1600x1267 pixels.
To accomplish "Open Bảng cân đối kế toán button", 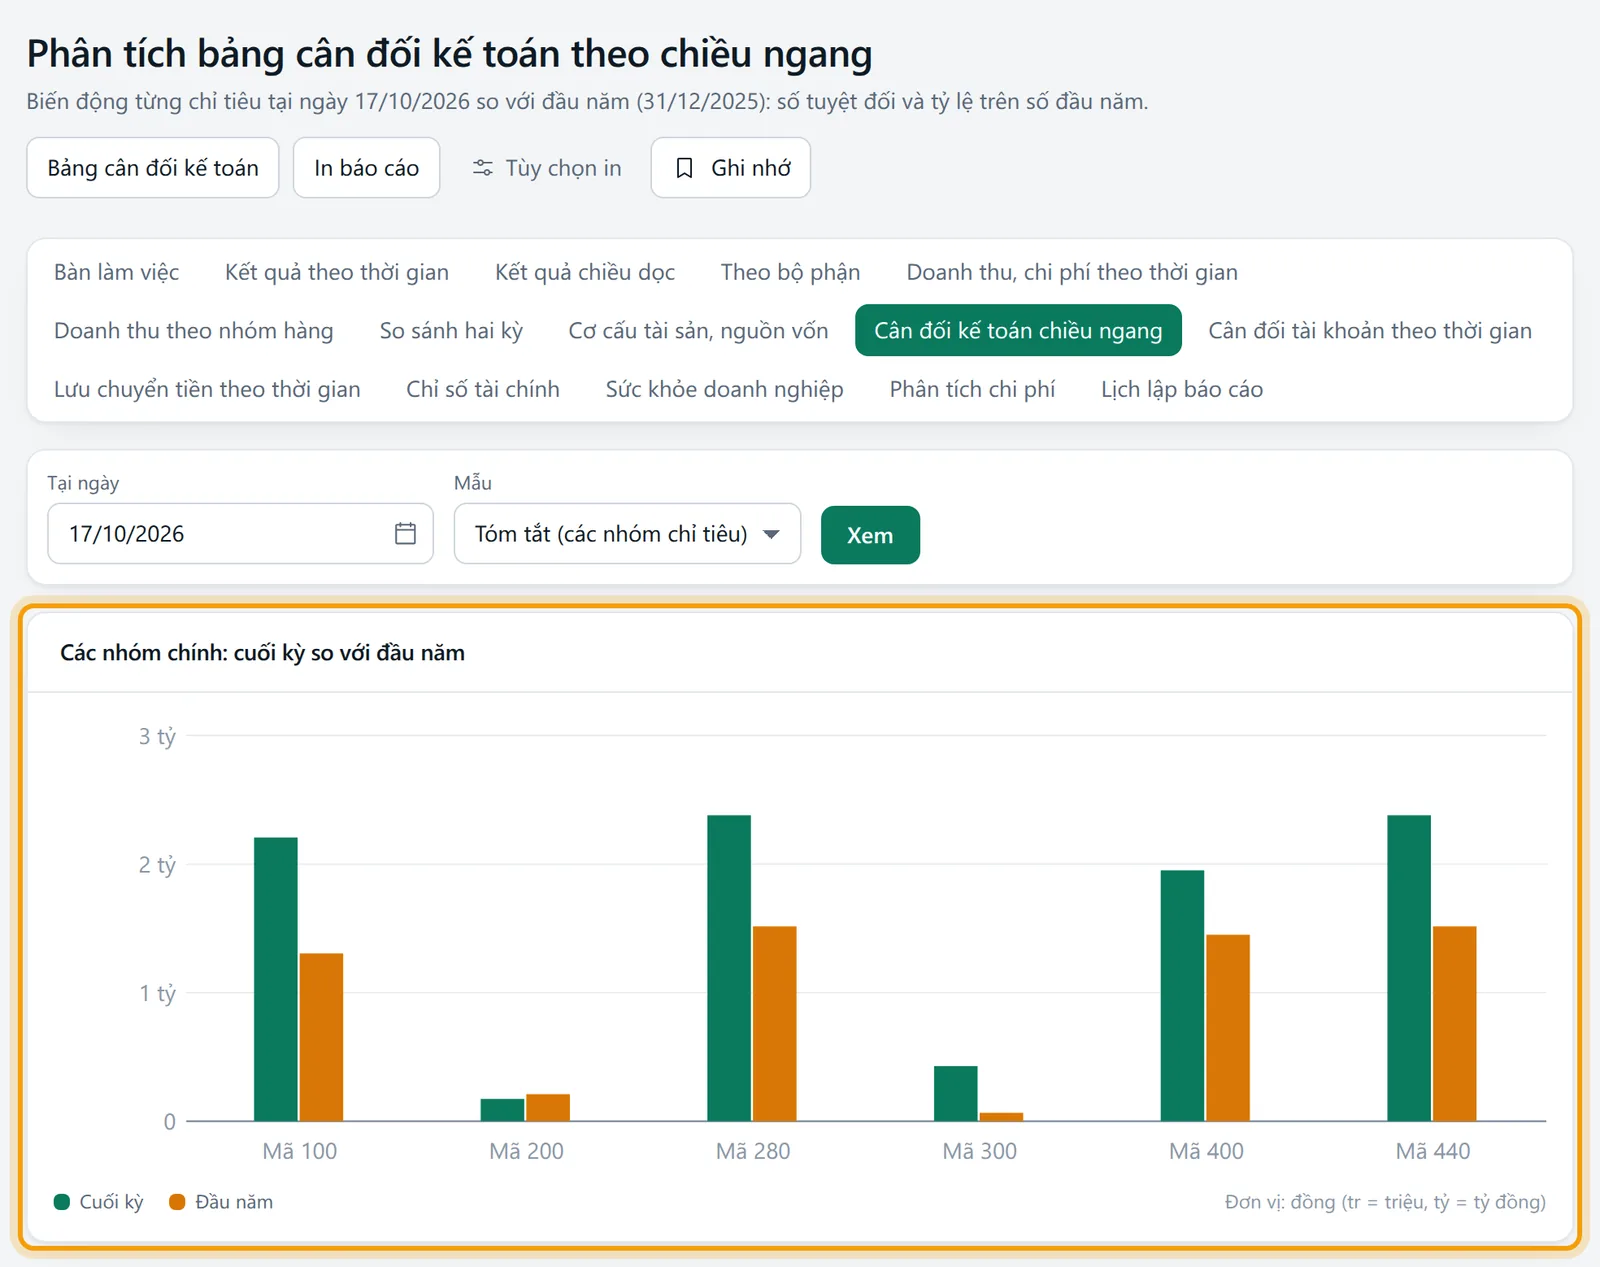I will 153,168.
